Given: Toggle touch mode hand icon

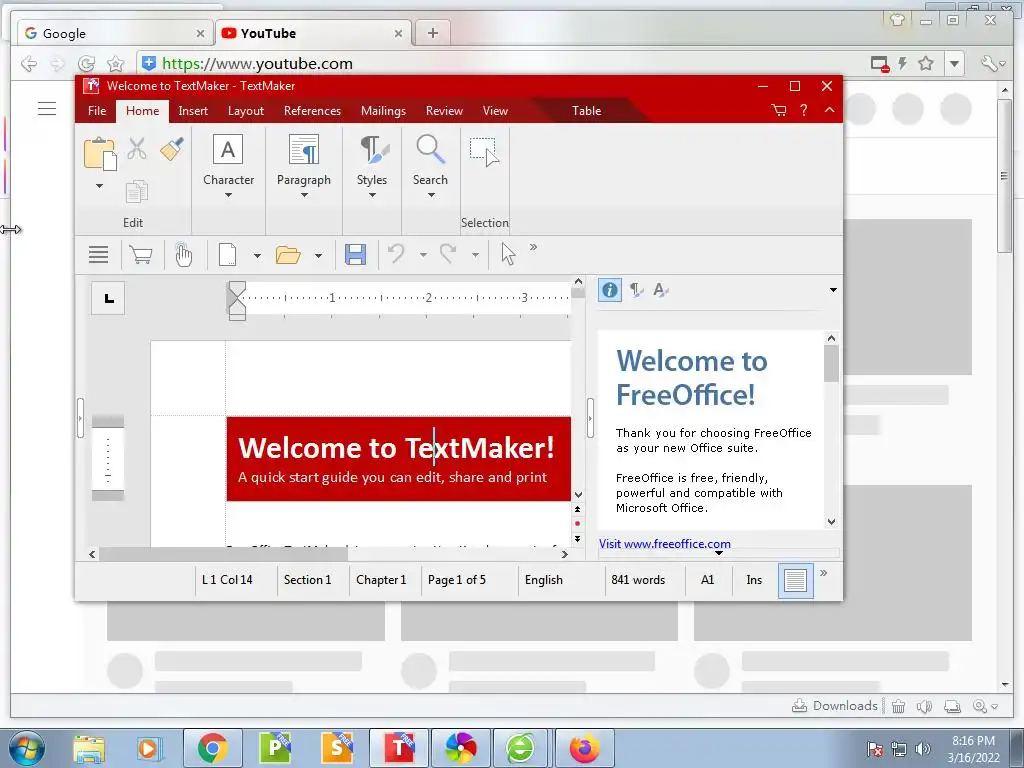Looking at the screenshot, I should (184, 255).
